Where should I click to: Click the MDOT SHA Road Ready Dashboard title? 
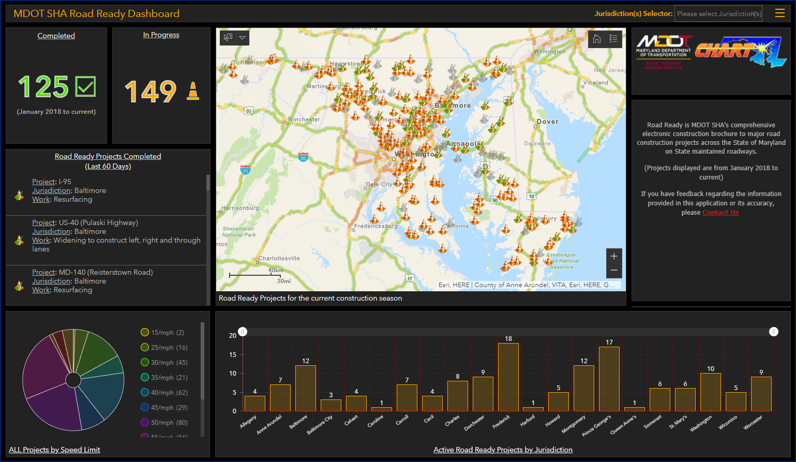[96, 14]
